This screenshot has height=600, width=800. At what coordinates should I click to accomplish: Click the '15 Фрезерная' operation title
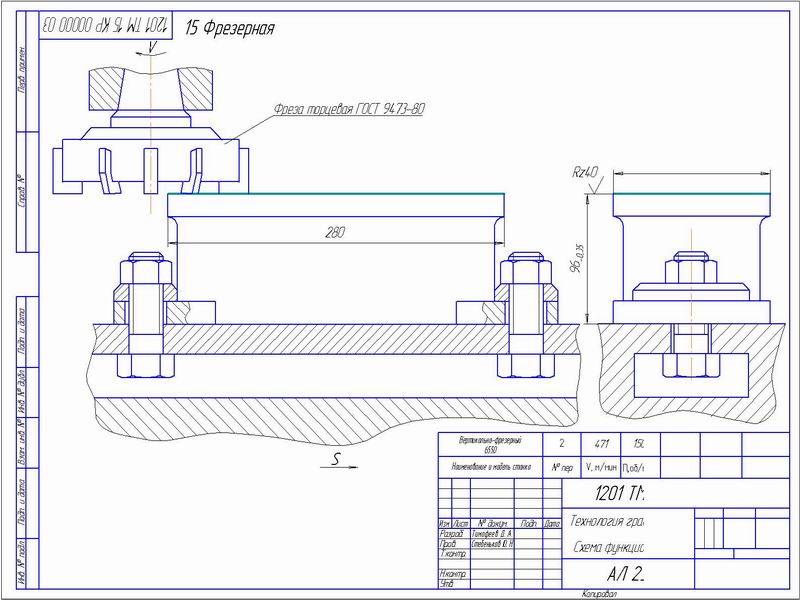(230, 28)
